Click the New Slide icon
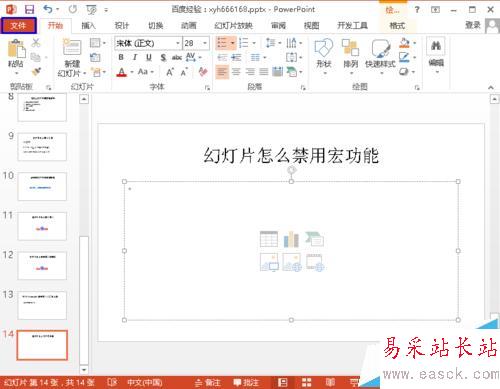Image resolution: width=500 pixels, height=389 pixels. point(72,47)
